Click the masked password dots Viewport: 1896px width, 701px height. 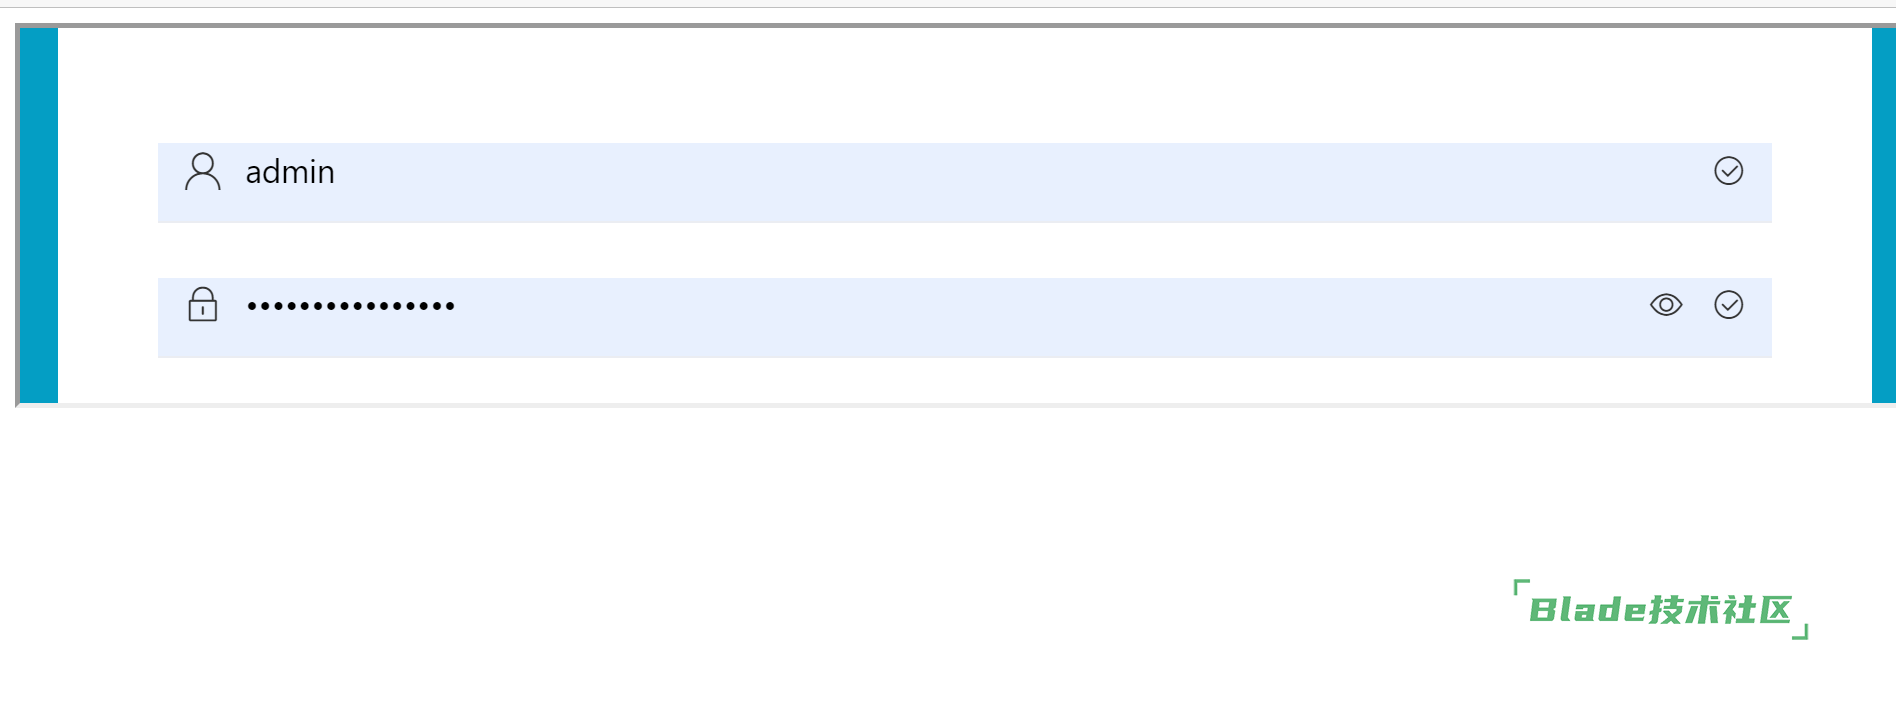pyautogui.click(x=351, y=306)
